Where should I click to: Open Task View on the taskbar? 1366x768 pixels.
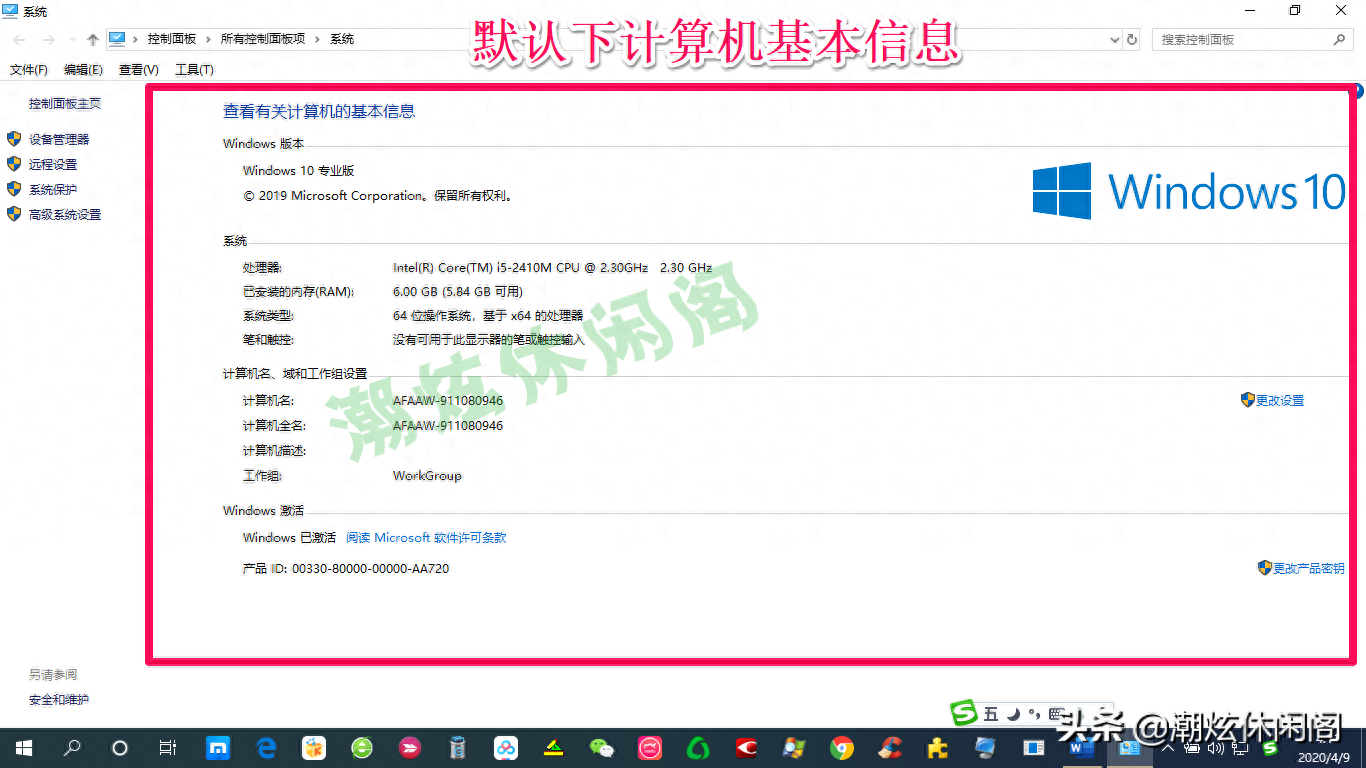[168, 748]
